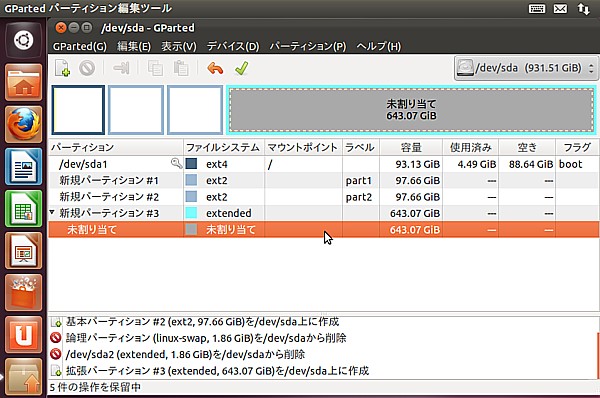Viewport: 600px width, 398px height.
Task: Click the red delete icon beside linux-swap operation
Action: pos(56,338)
